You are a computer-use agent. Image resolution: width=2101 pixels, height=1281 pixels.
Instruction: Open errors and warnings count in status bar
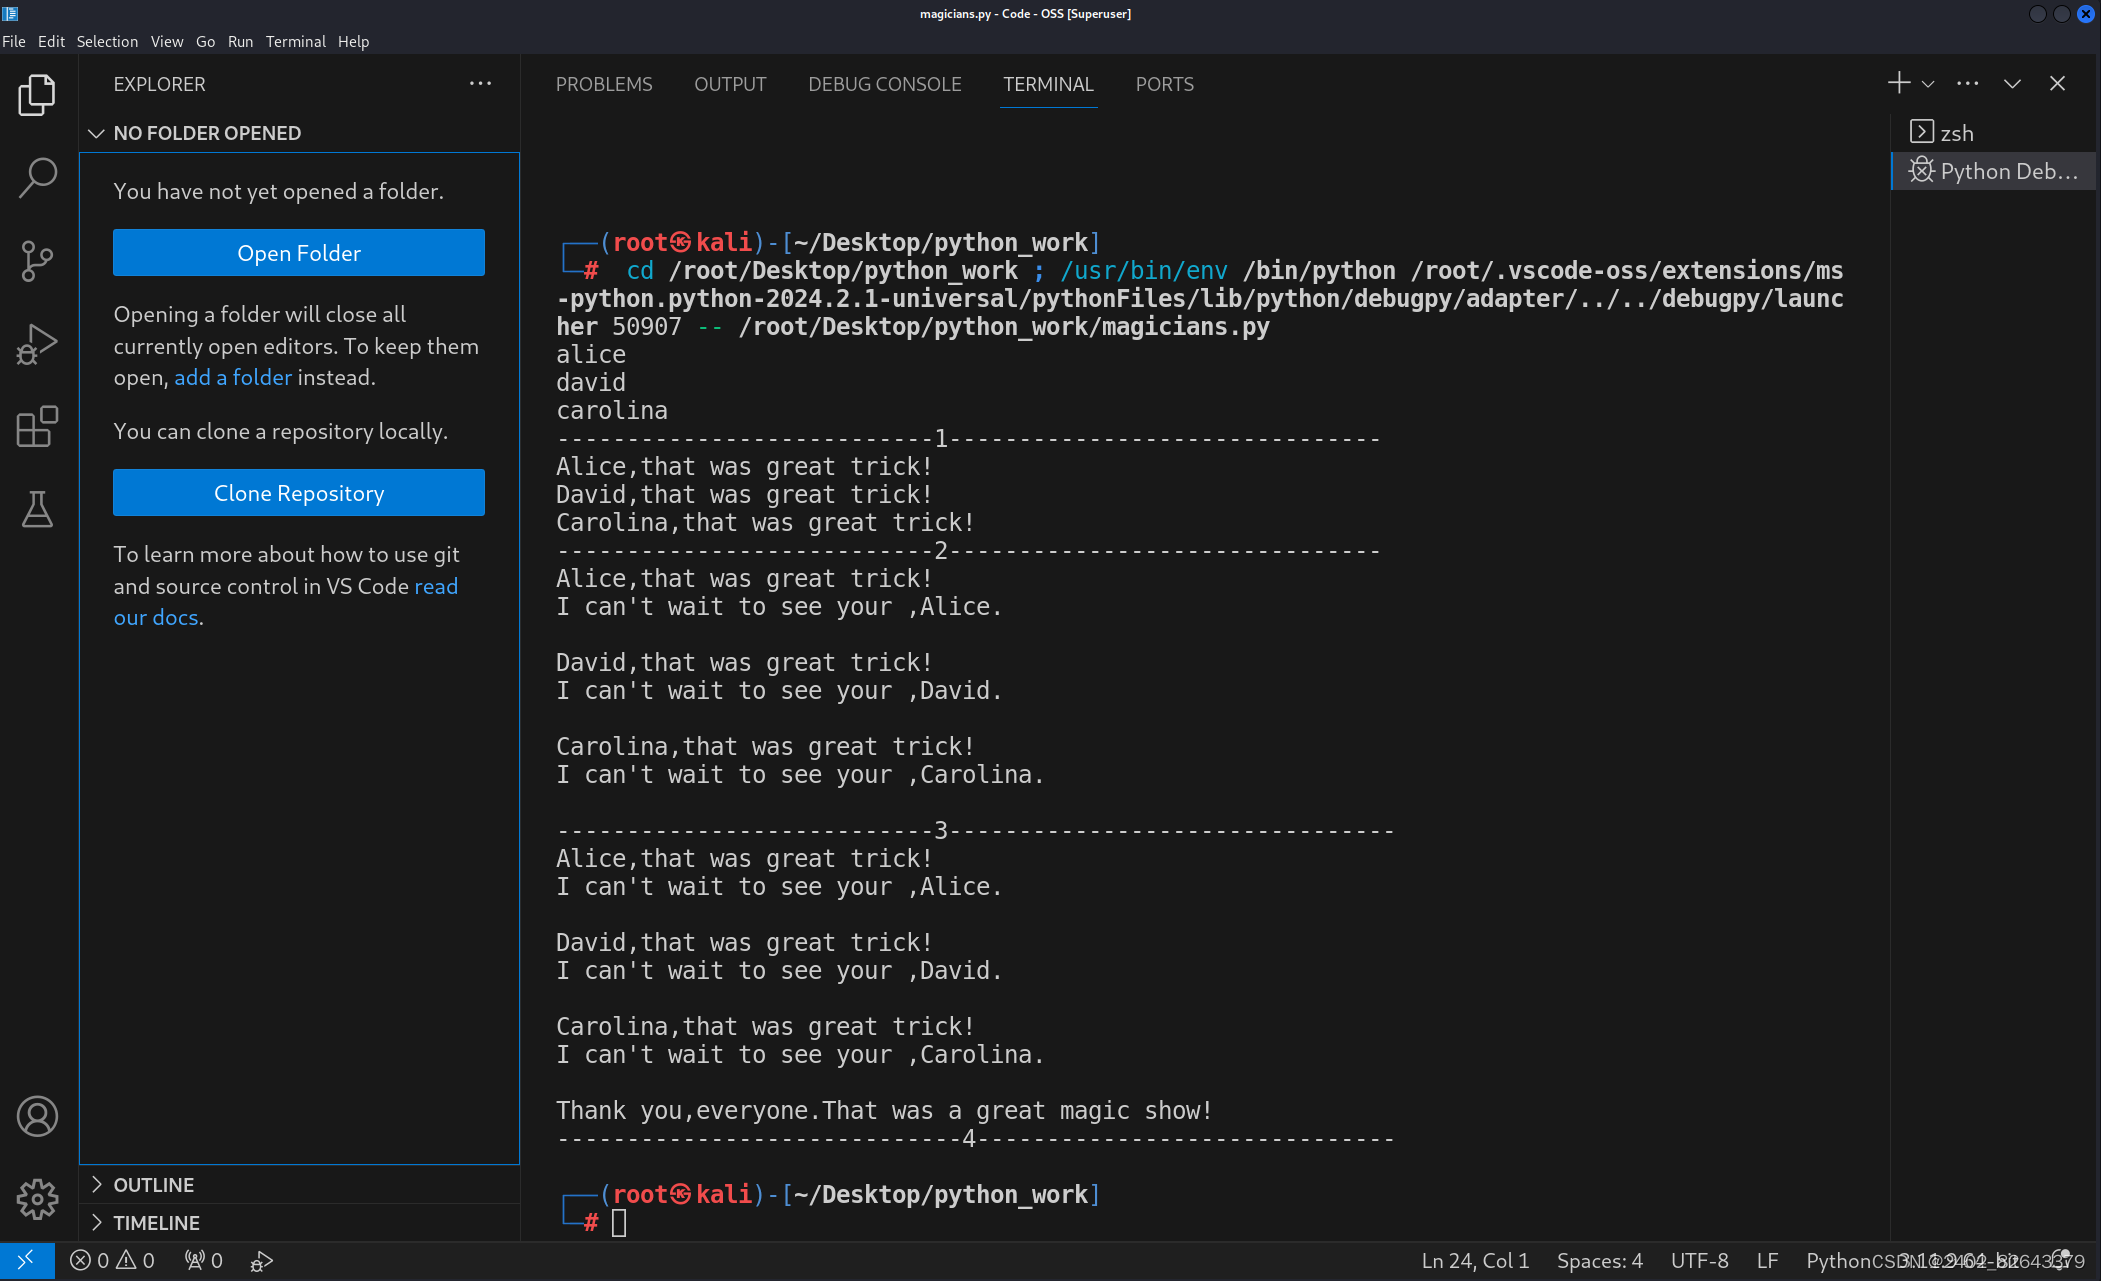(112, 1261)
